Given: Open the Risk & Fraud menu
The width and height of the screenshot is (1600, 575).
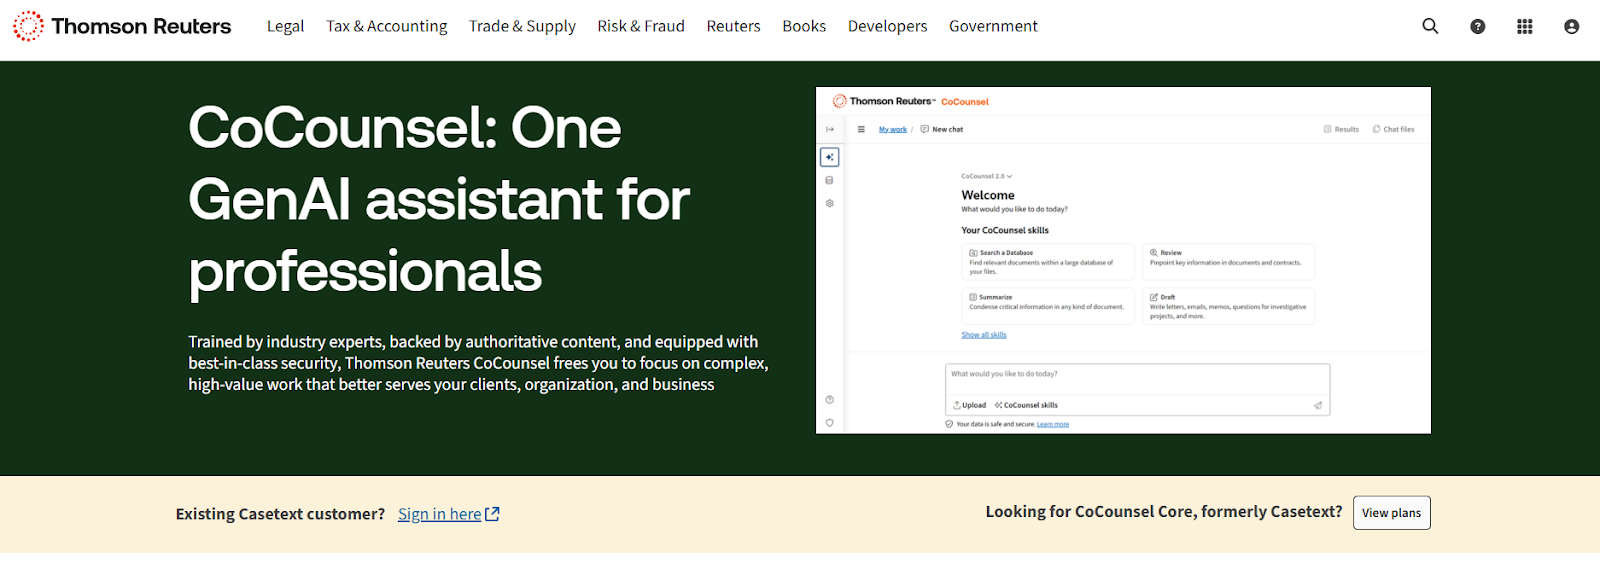Looking at the screenshot, I should coord(641,26).
